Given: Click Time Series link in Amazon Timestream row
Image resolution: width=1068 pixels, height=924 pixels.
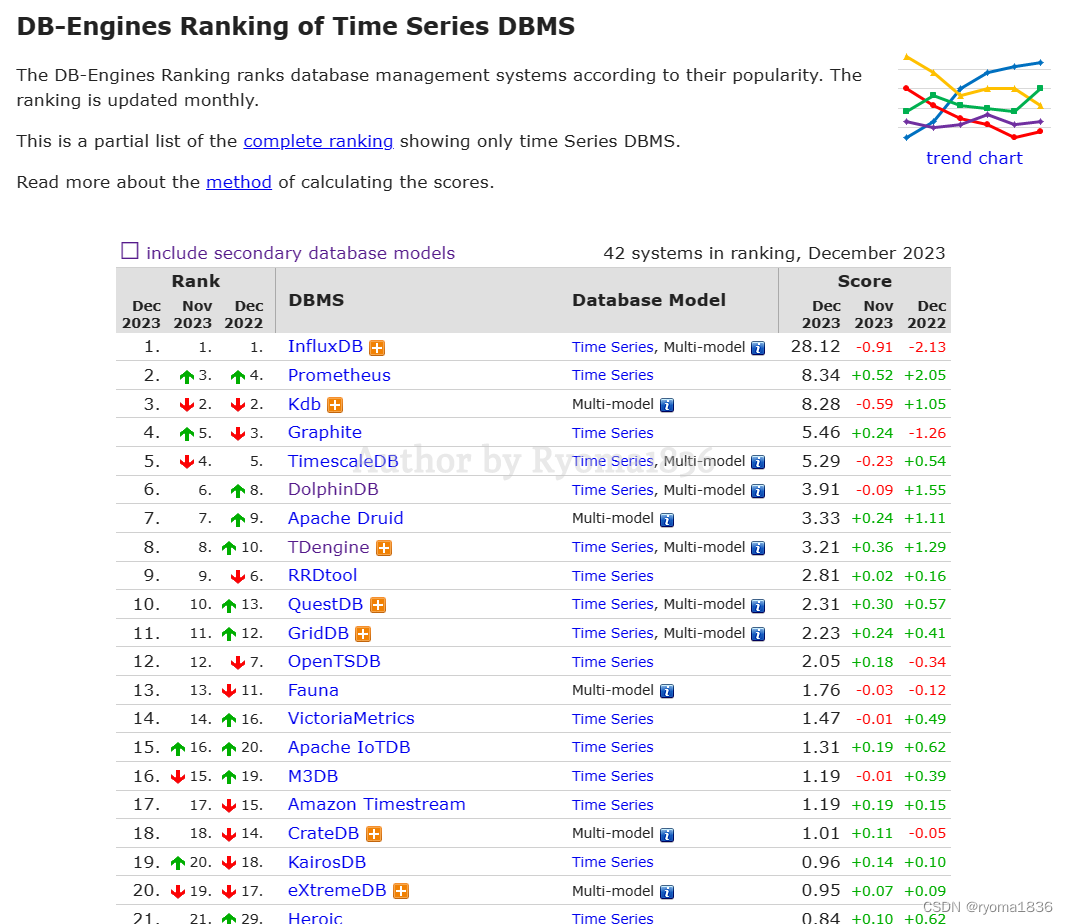Looking at the screenshot, I should click(x=612, y=805).
